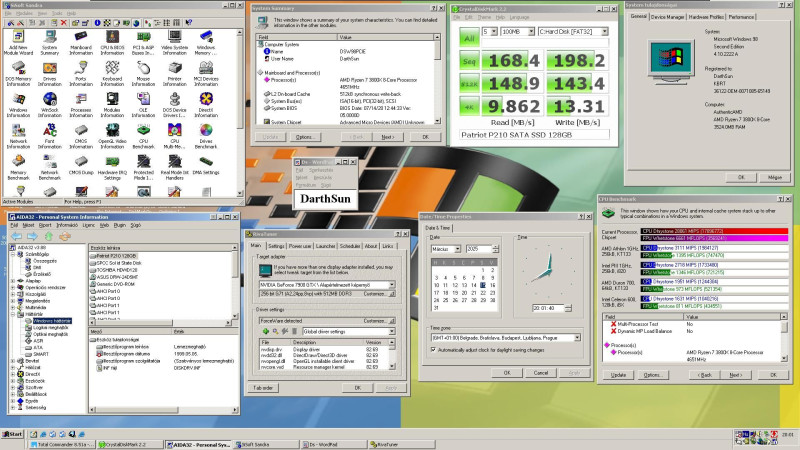
Task: Toggle automatically adjust clock for daylight saving
Action: point(433,350)
